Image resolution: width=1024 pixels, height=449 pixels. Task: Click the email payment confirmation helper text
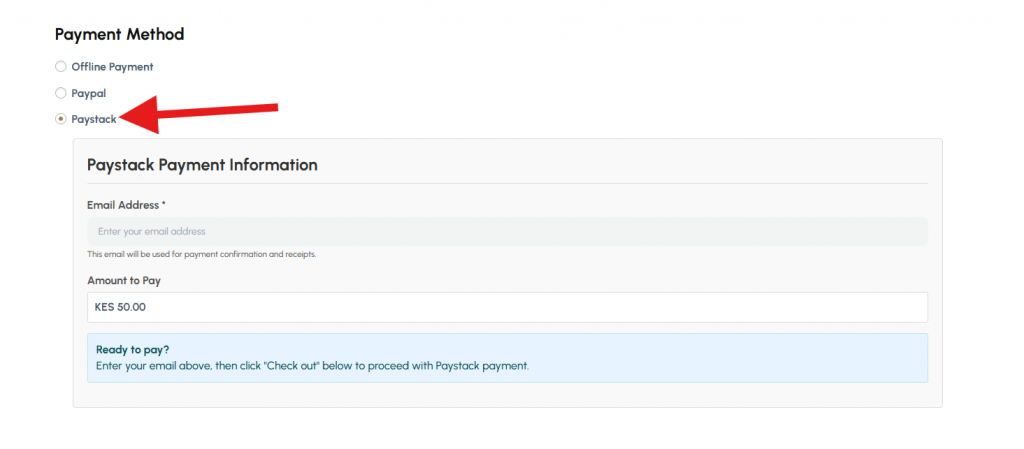(x=202, y=255)
